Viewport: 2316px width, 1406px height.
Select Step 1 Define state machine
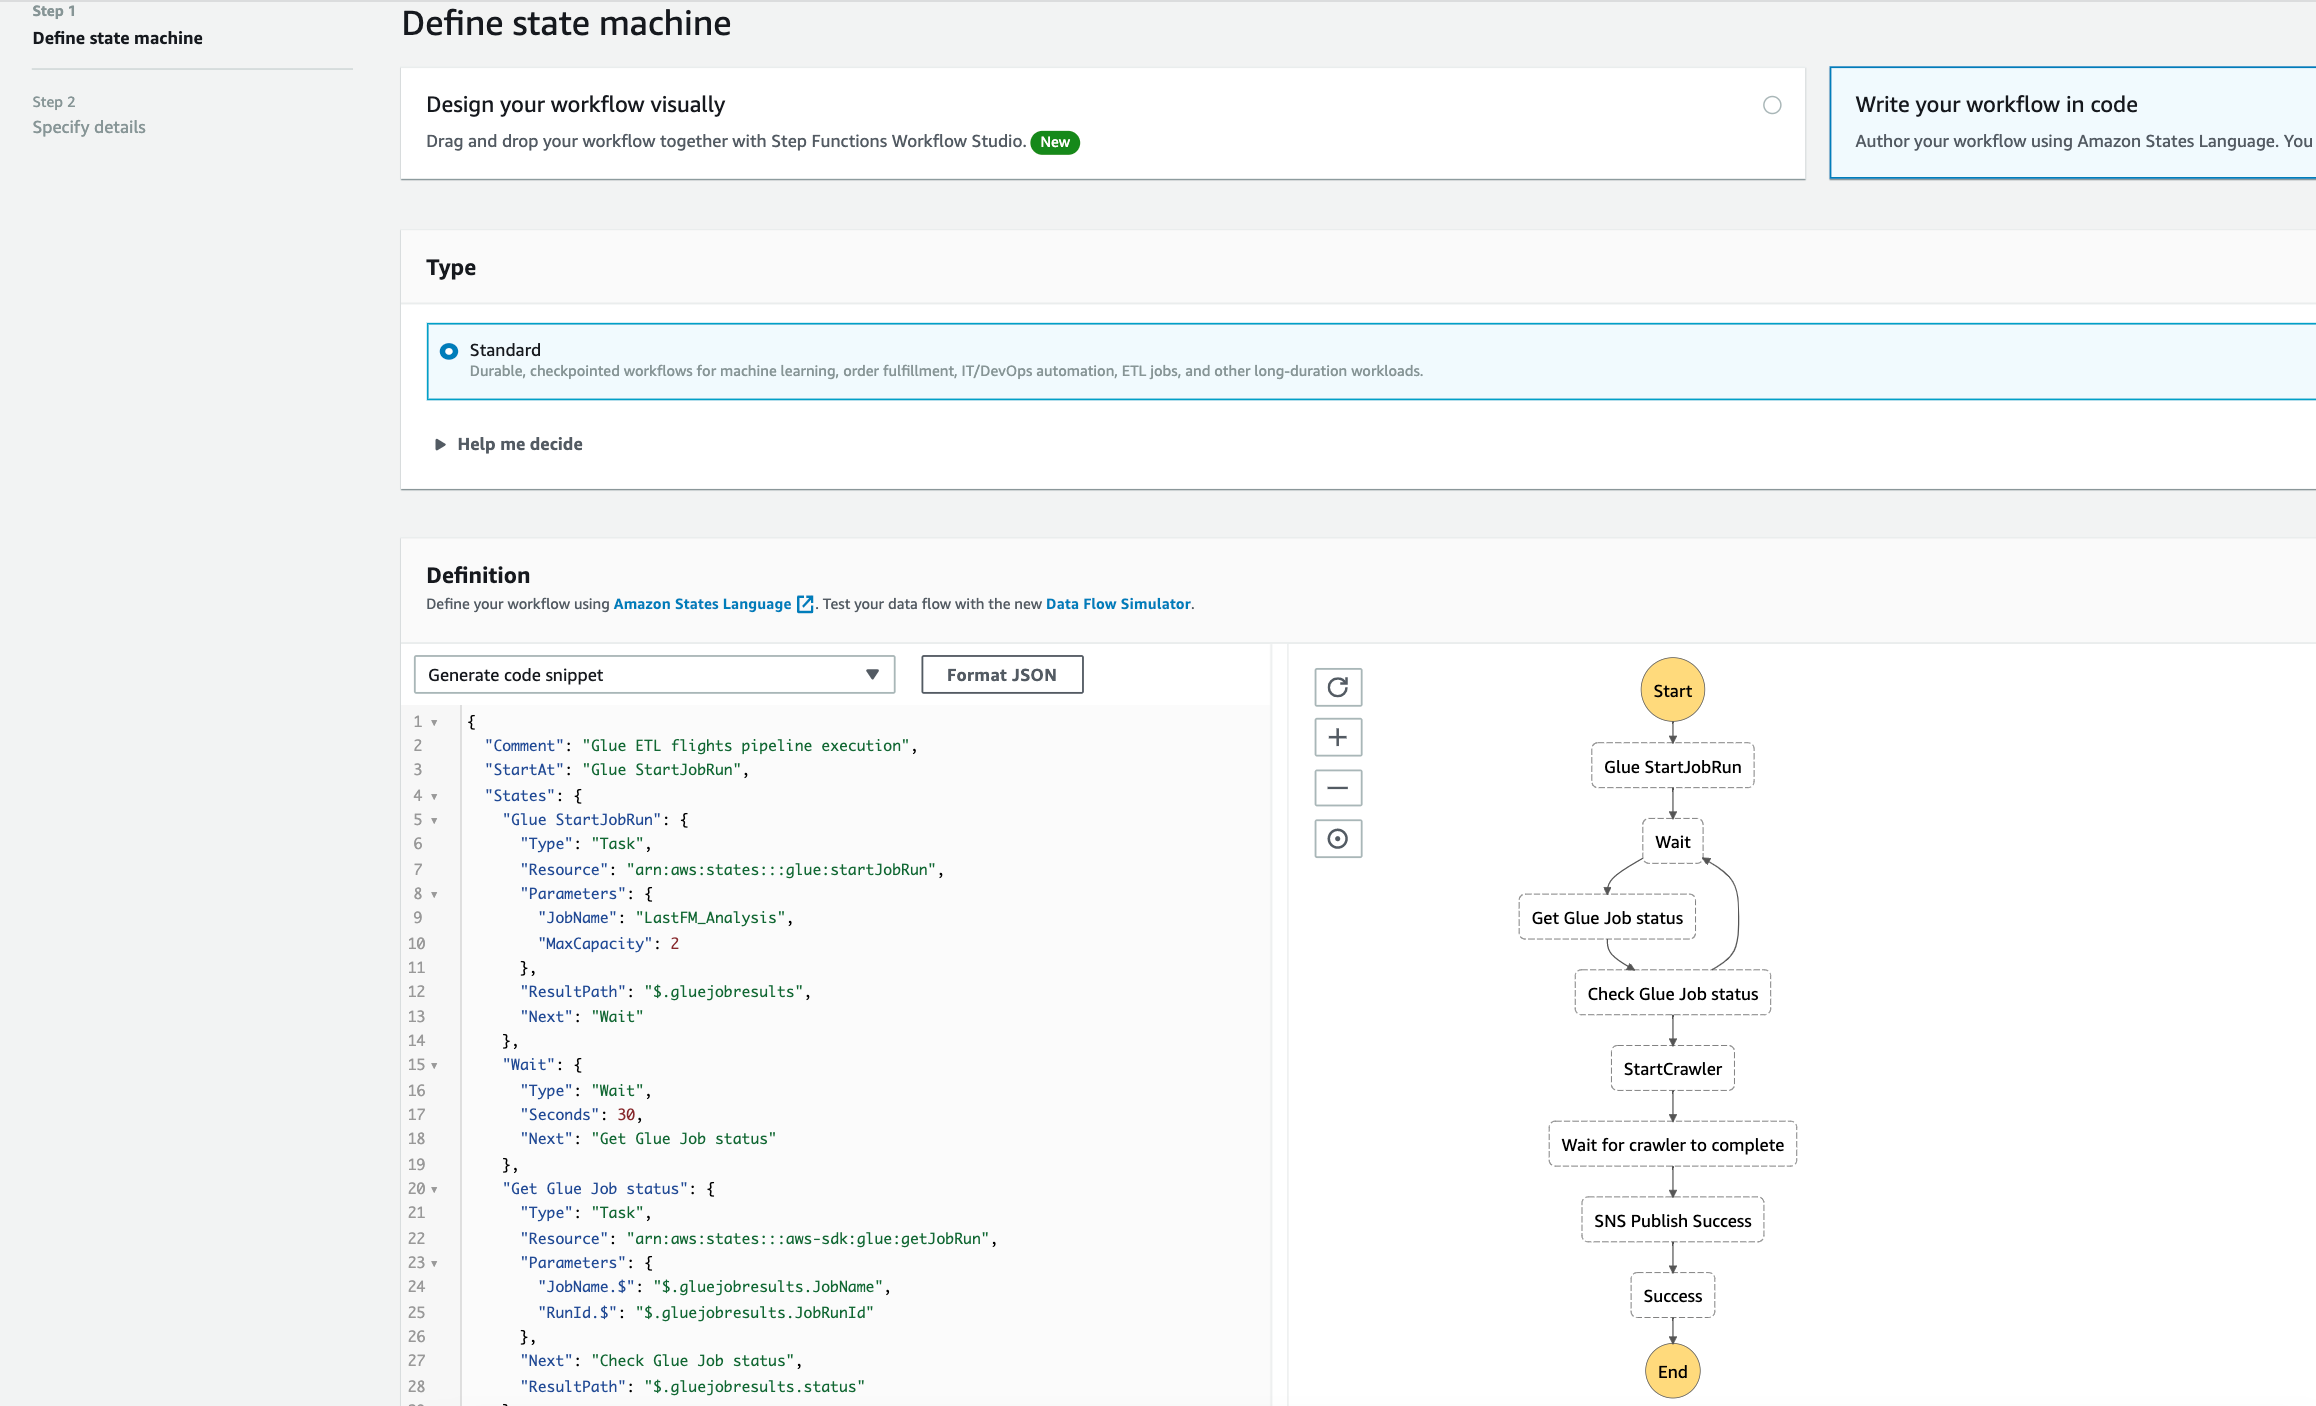[x=117, y=38]
